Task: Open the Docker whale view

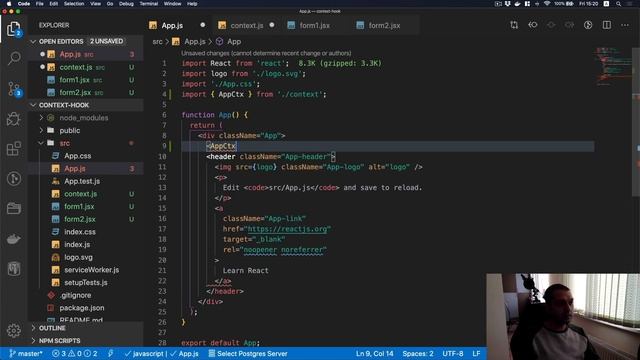Action: point(14,239)
